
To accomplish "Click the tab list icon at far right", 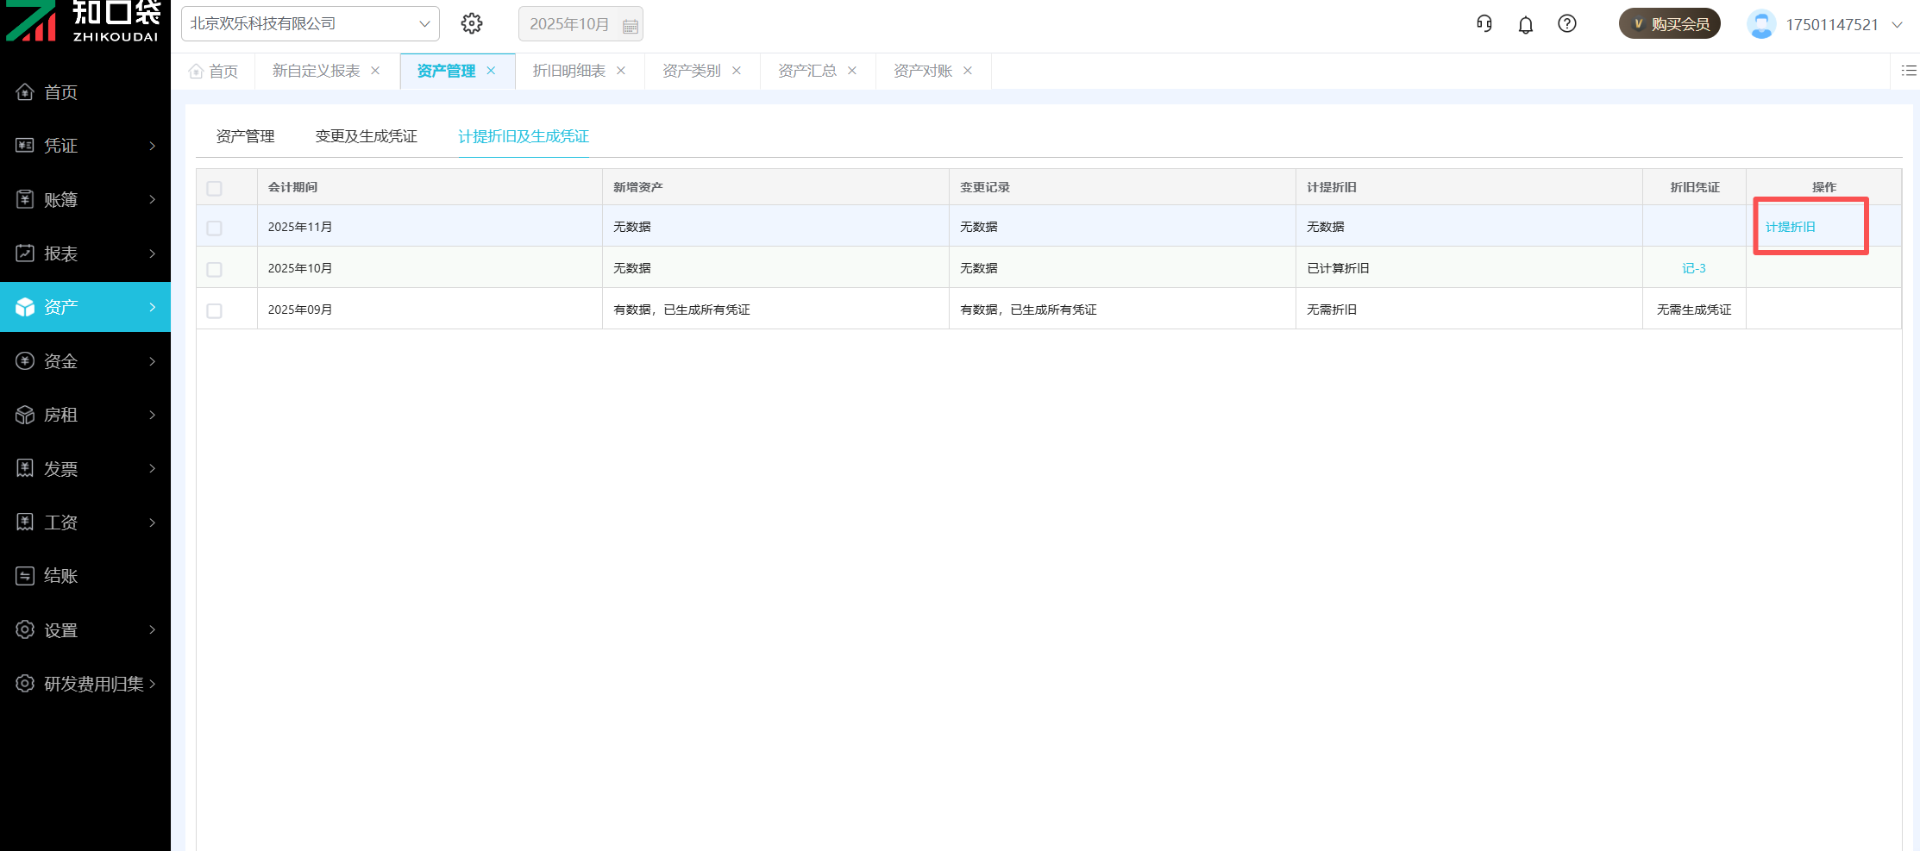I will (x=1908, y=71).
